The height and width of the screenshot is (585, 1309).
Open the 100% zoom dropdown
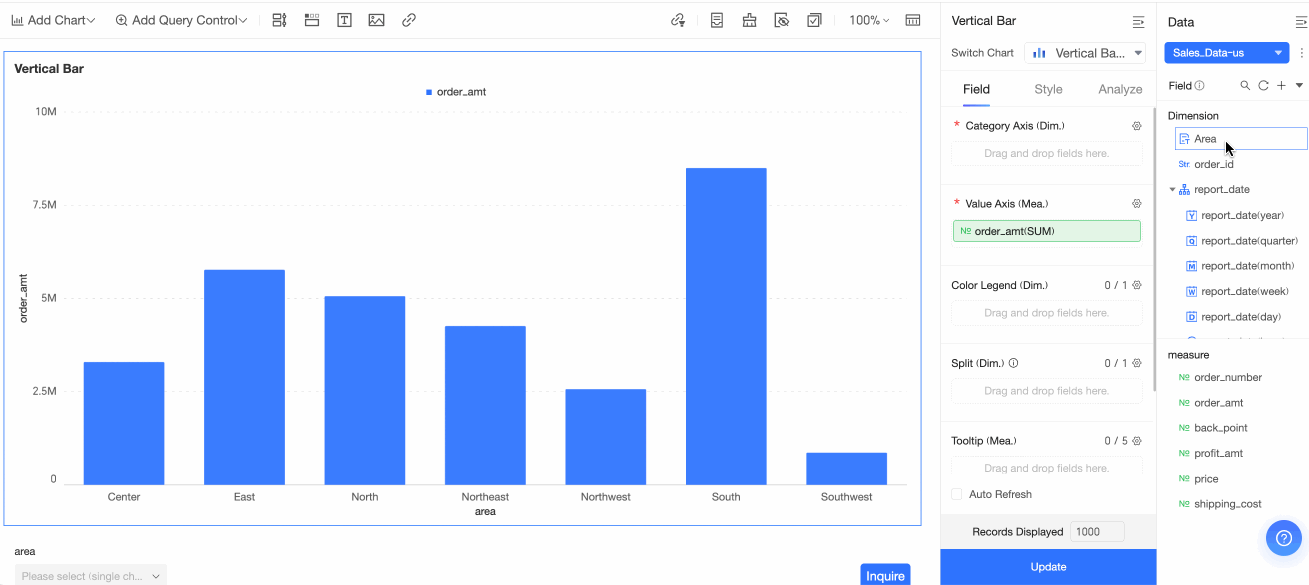click(869, 20)
